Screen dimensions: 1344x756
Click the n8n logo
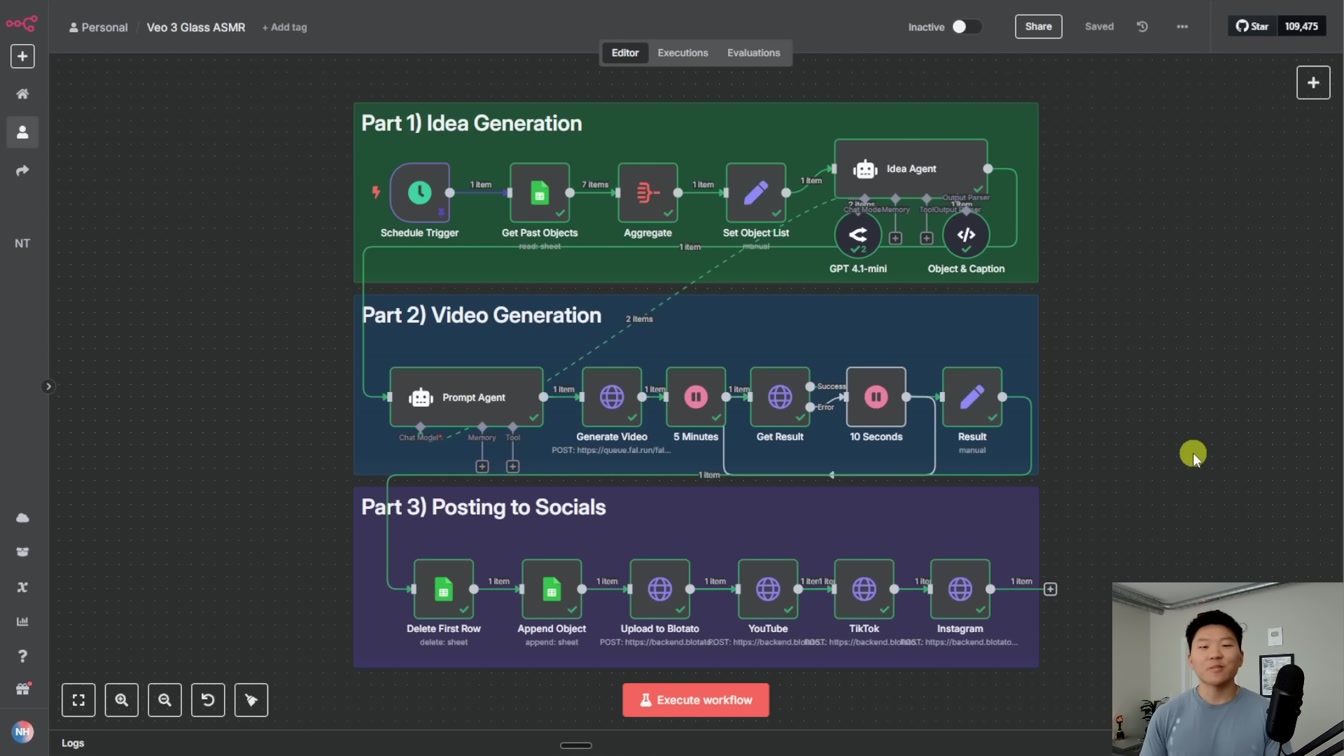click(22, 22)
